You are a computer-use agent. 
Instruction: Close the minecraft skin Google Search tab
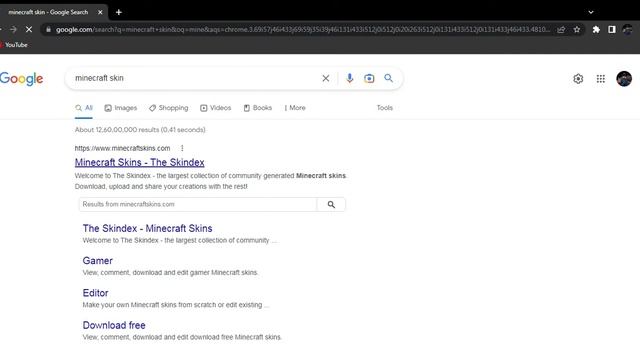[100, 12]
